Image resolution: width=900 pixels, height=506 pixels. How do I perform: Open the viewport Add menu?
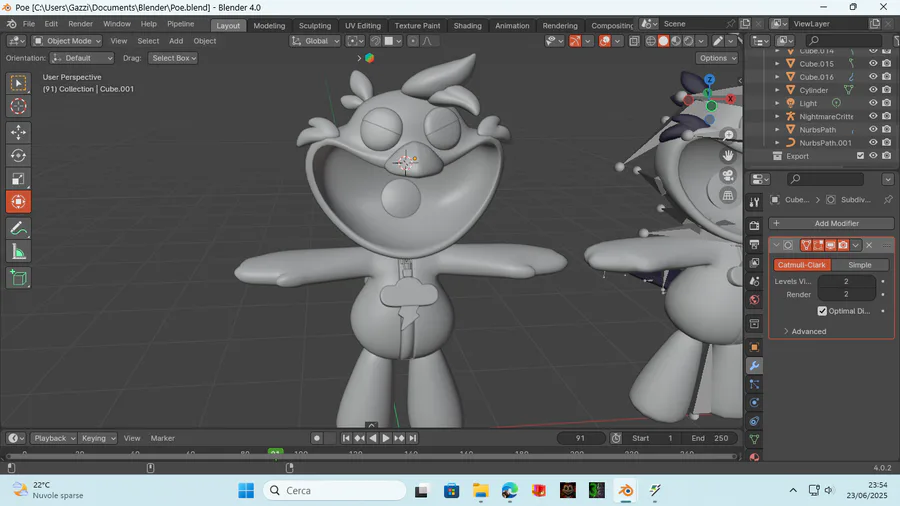176,41
